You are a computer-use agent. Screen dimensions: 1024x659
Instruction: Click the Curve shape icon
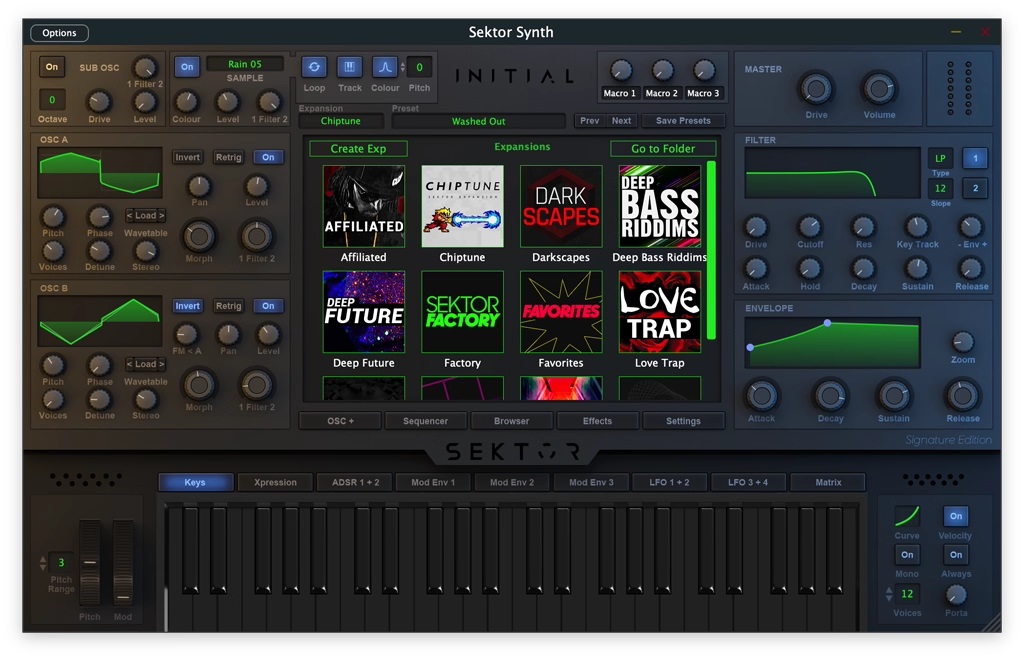click(907, 516)
